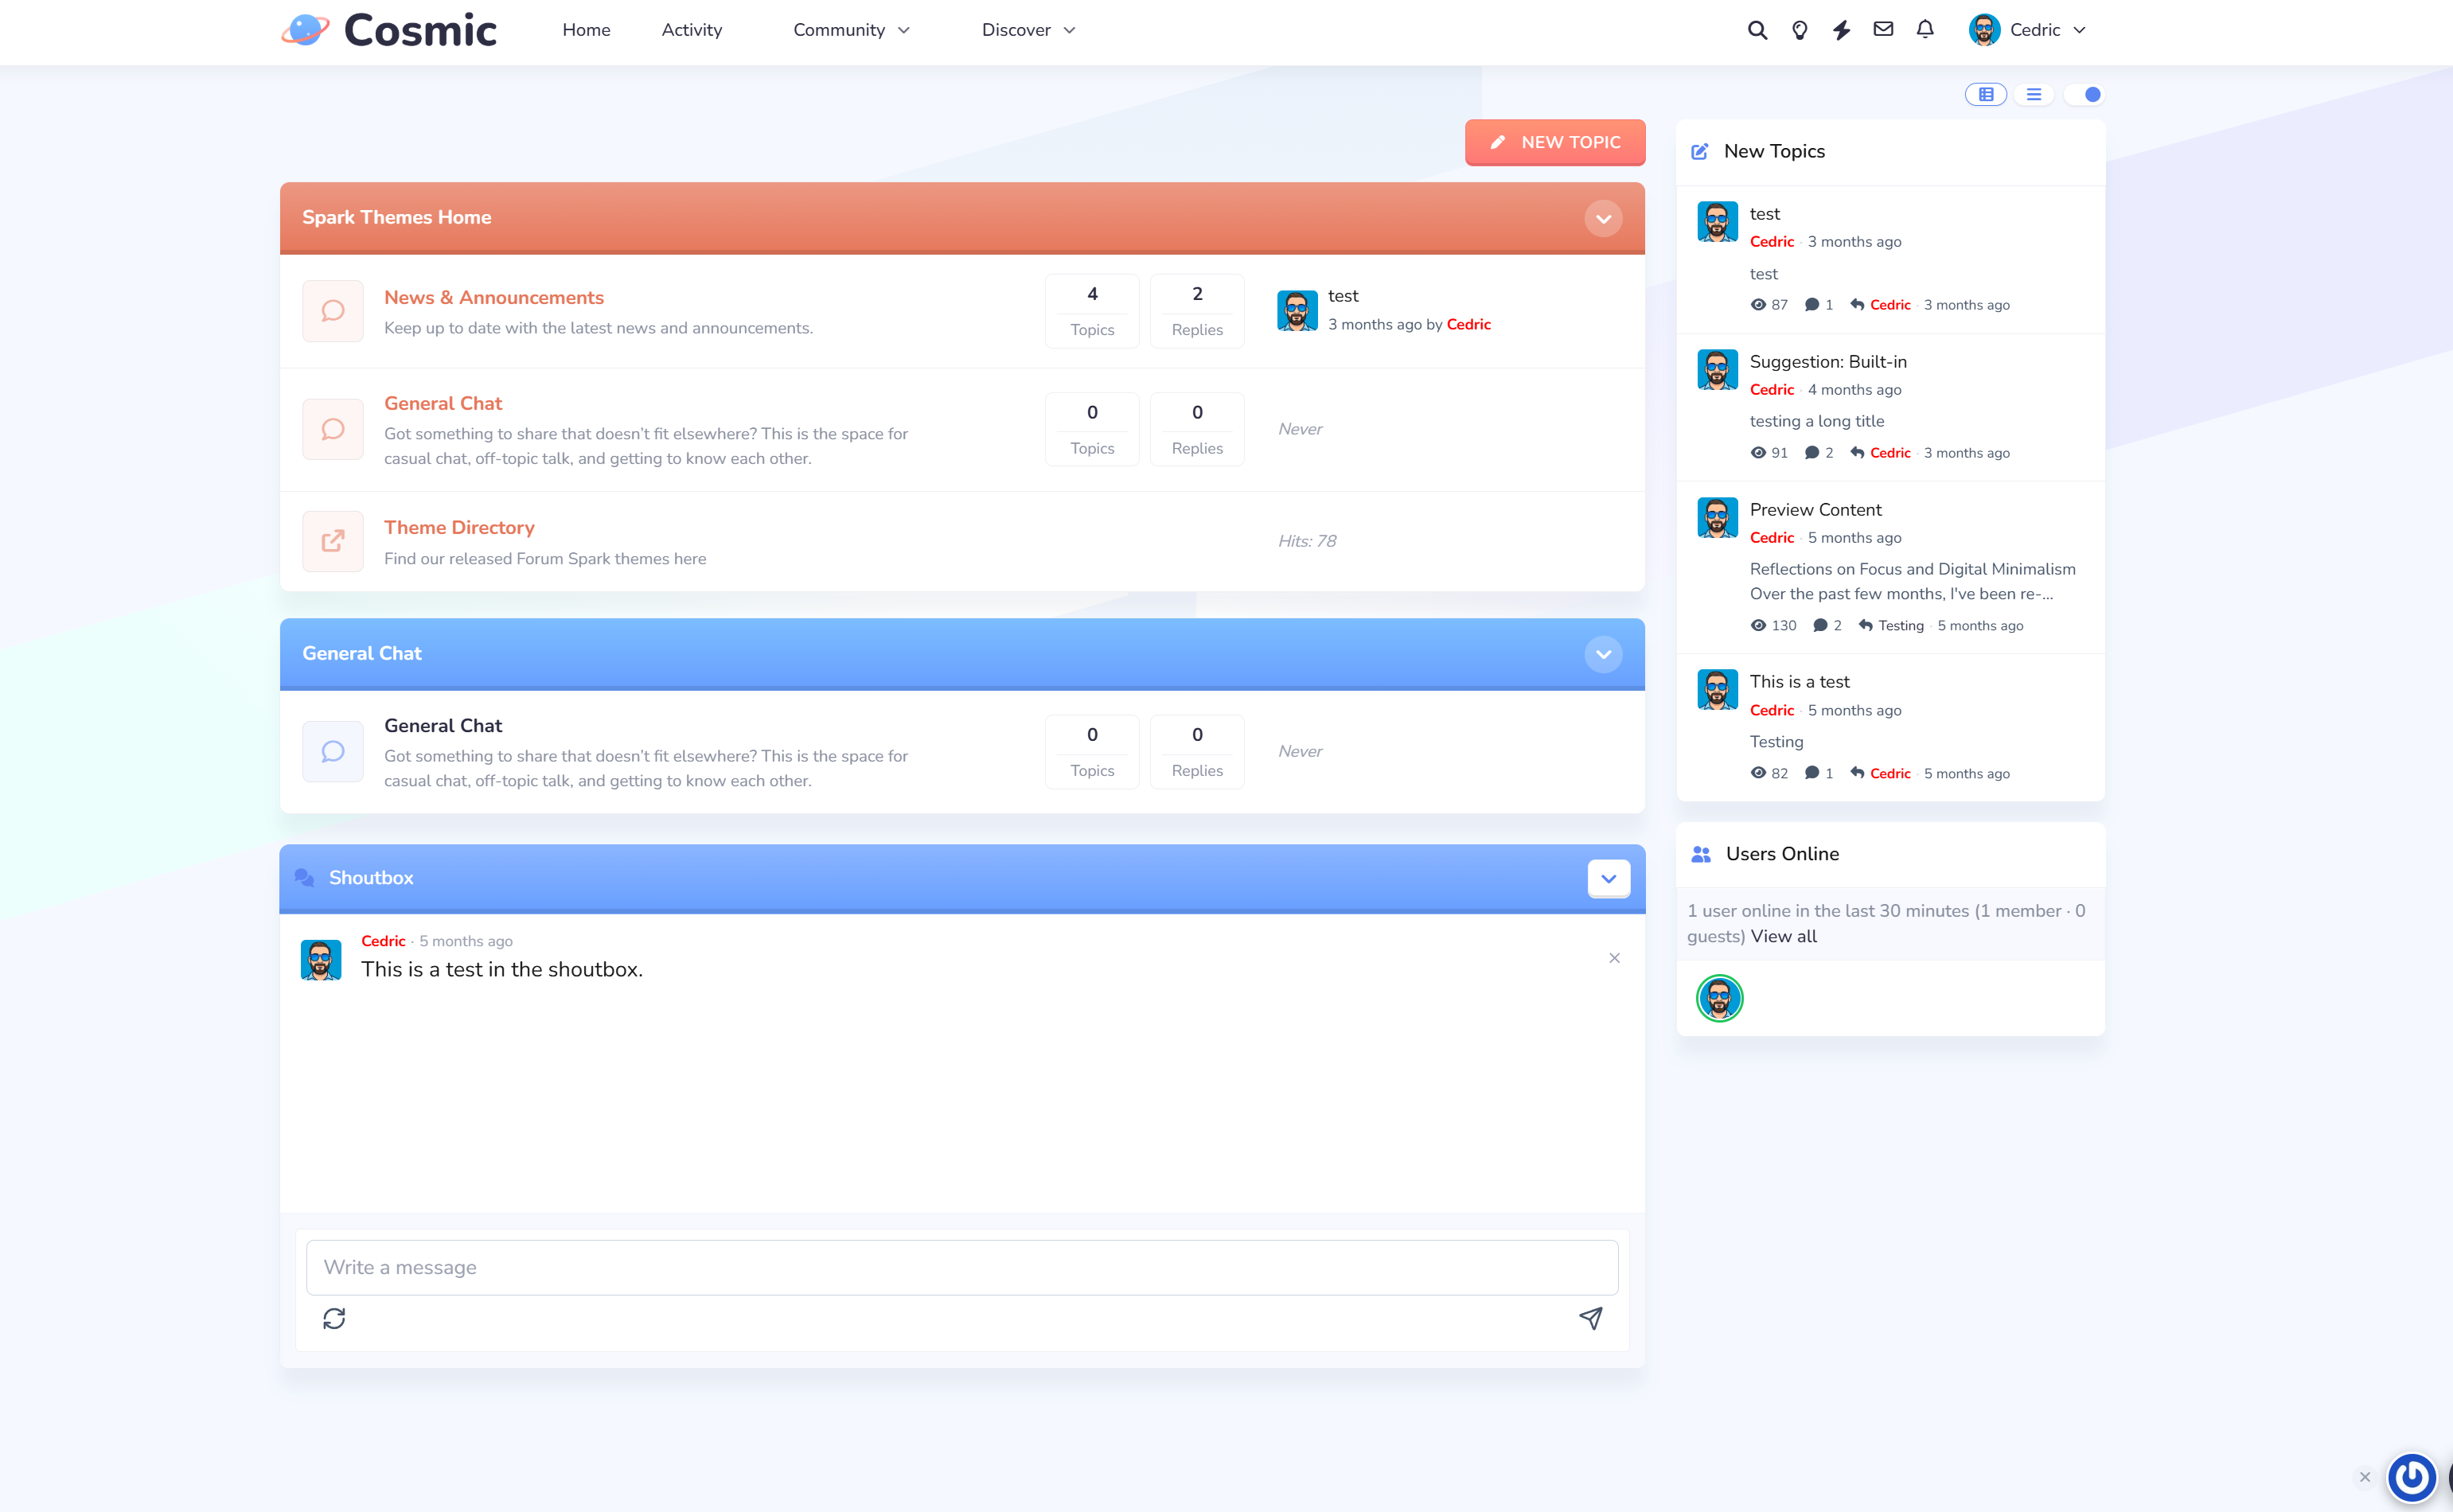Click the lightbulb icon in header
Screen dimensions: 2453x1512
click(x=1799, y=30)
